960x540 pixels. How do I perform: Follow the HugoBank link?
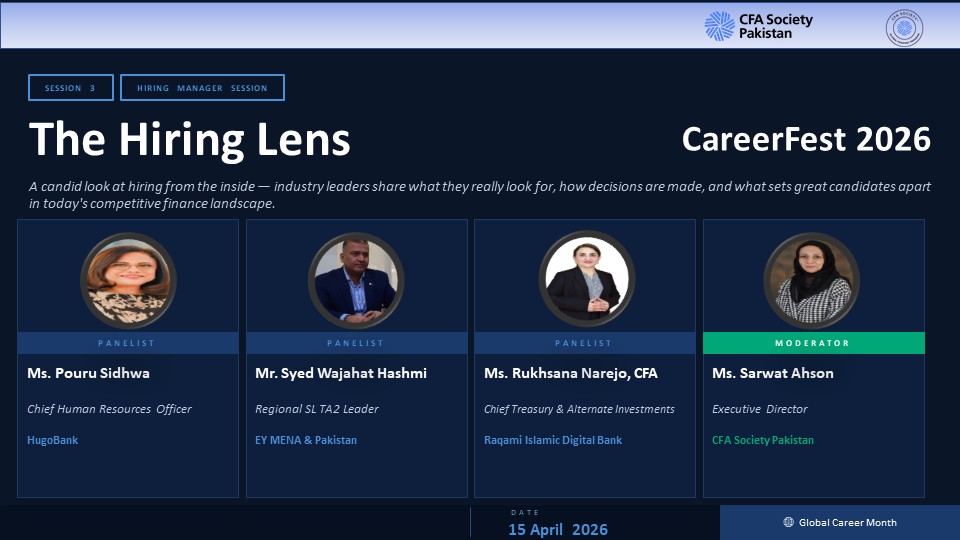(53, 440)
